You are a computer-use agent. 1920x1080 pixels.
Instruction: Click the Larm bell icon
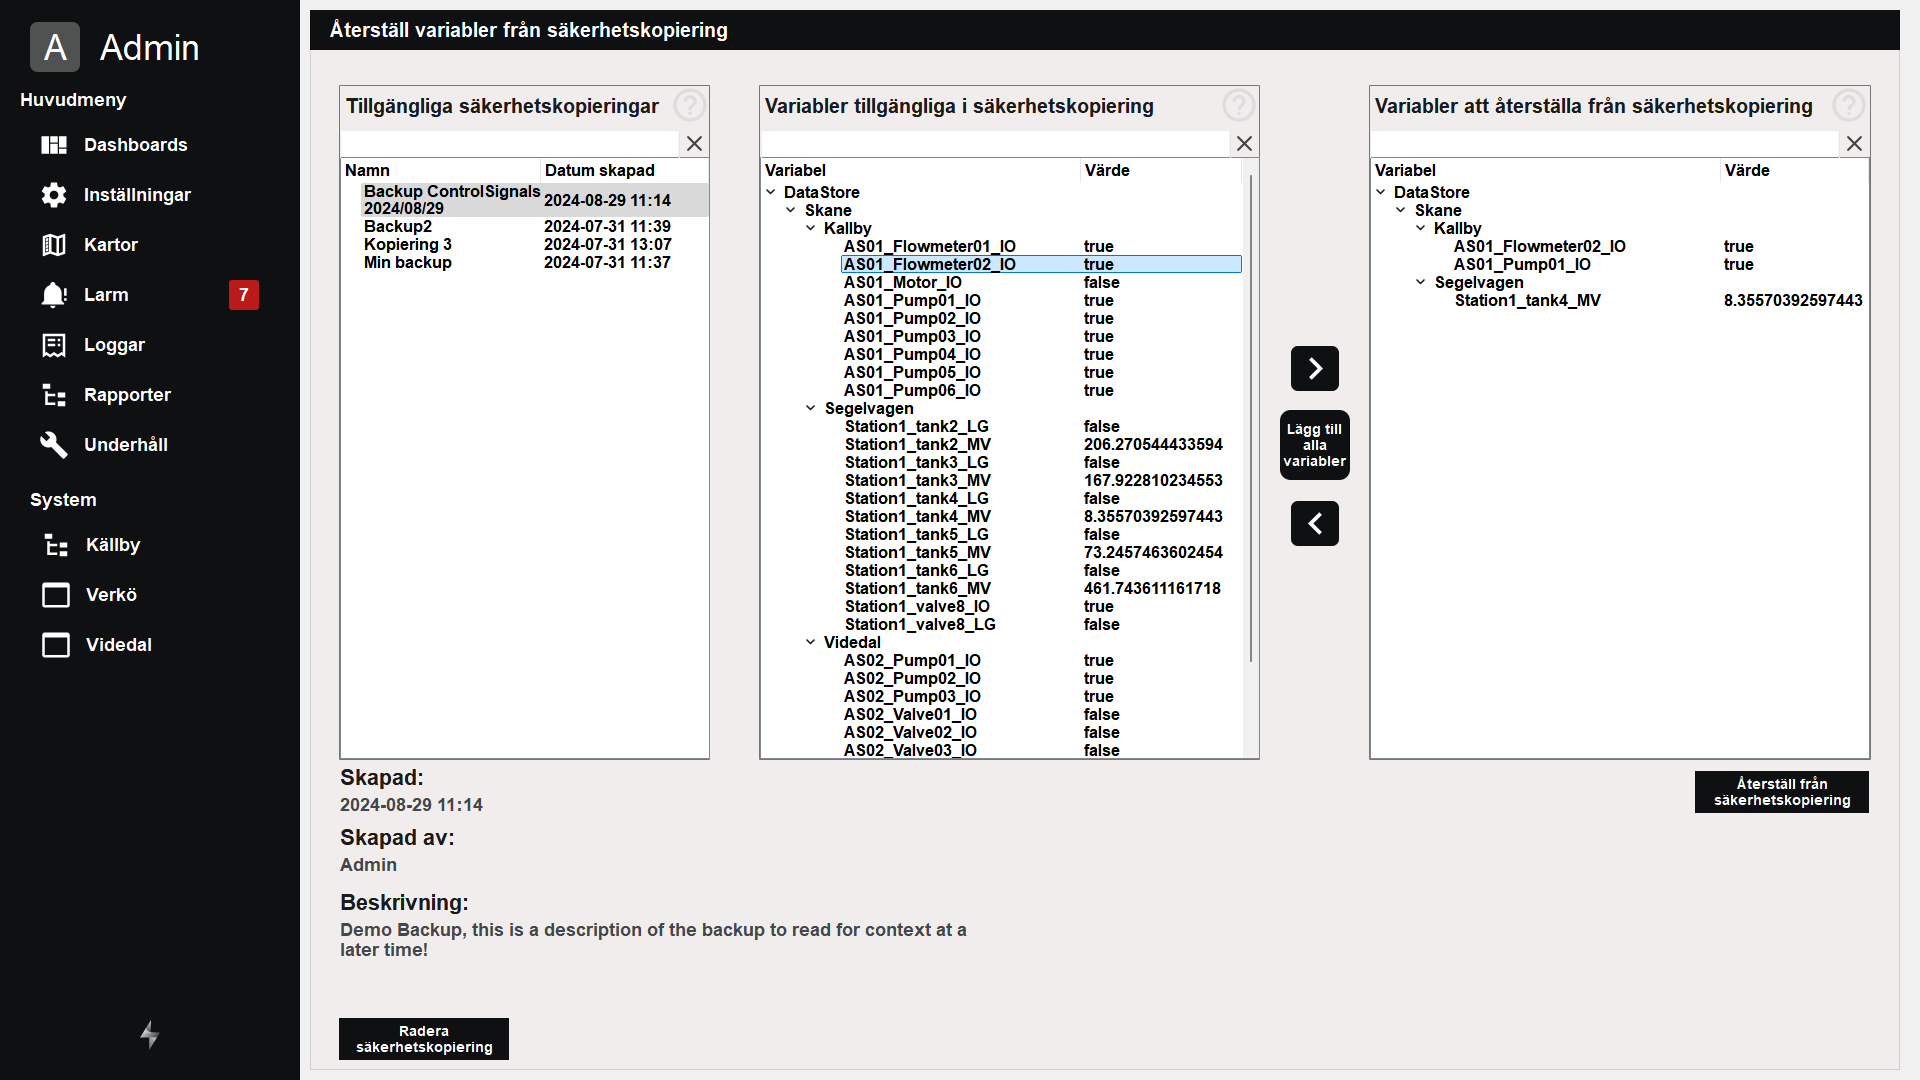tap(54, 295)
